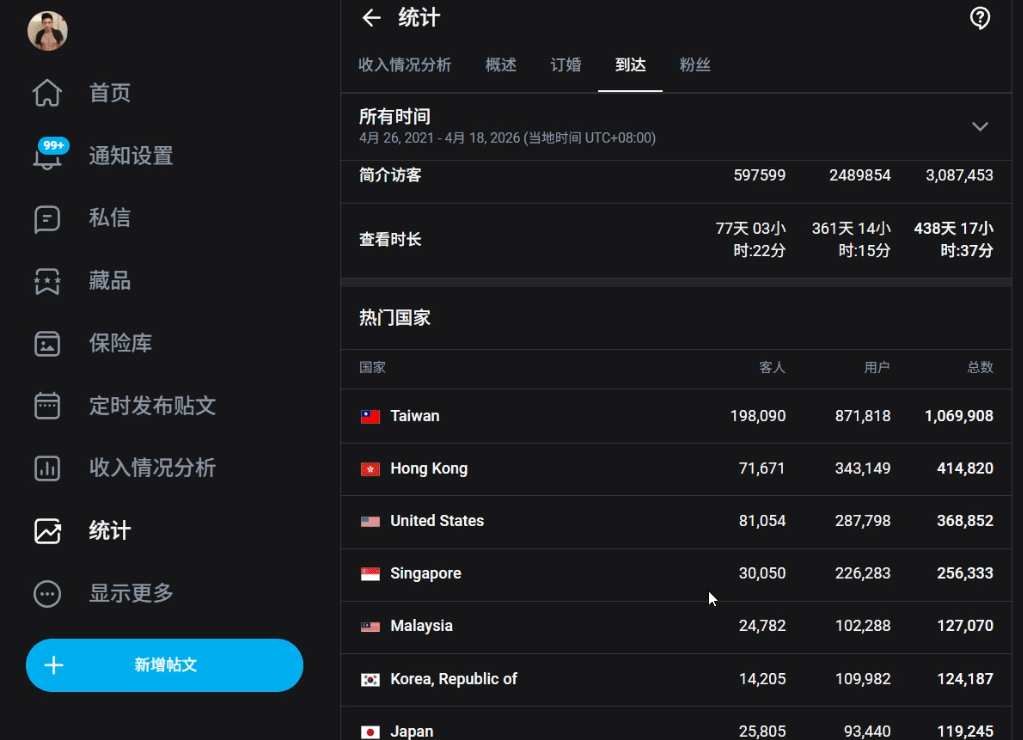
Task: Open income analysis bar chart icon in sidebar
Action: 47,468
